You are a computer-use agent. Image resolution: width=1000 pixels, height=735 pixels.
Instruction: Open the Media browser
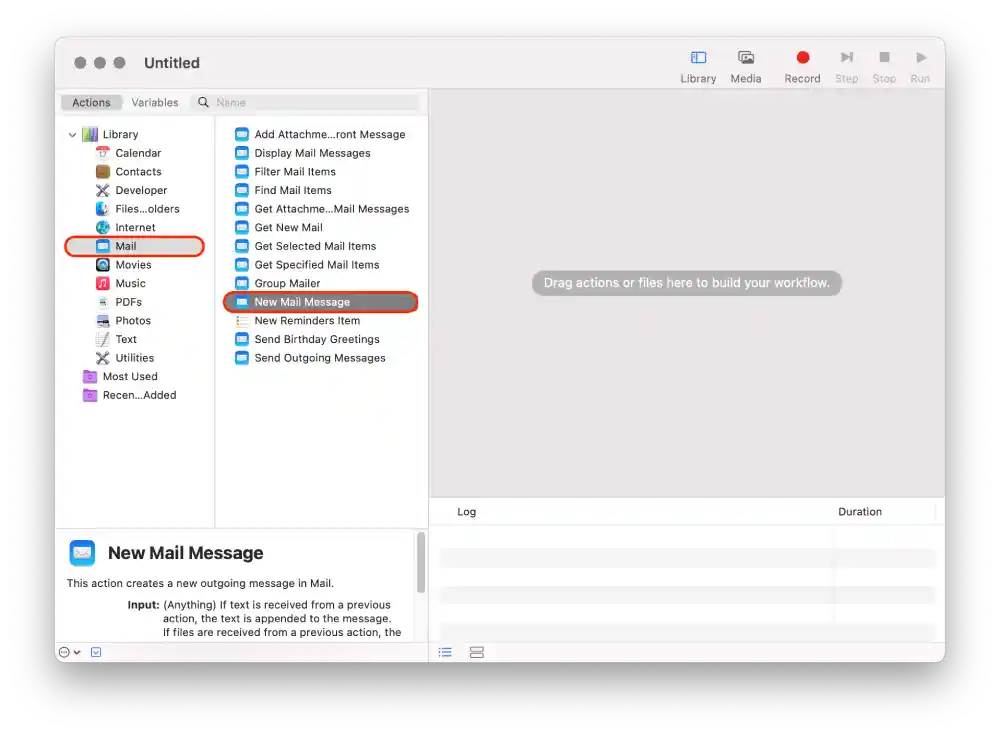tap(746, 67)
